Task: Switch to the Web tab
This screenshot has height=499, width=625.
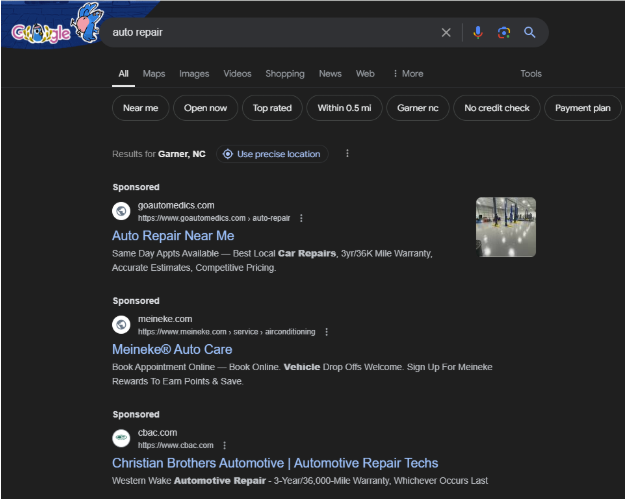Action: tap(365, 74)
